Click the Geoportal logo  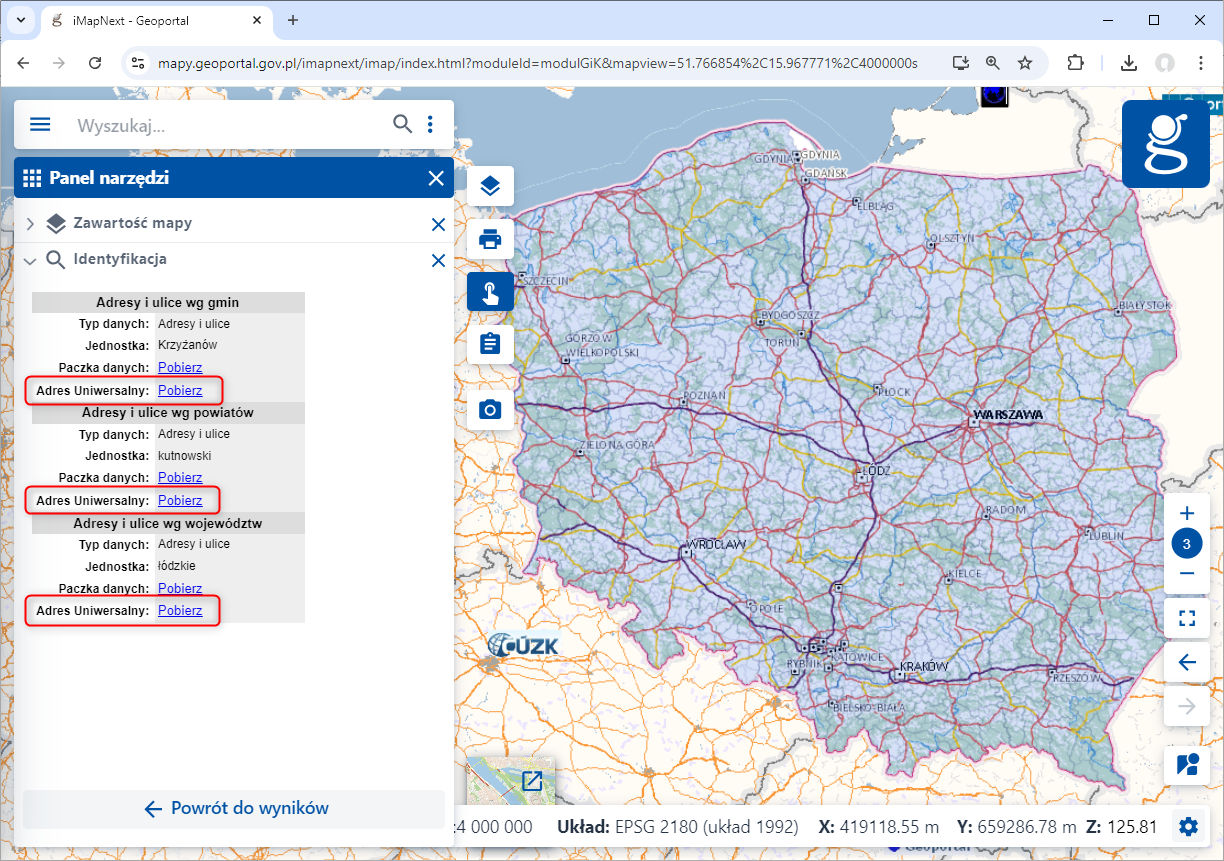pos(1165,143)
